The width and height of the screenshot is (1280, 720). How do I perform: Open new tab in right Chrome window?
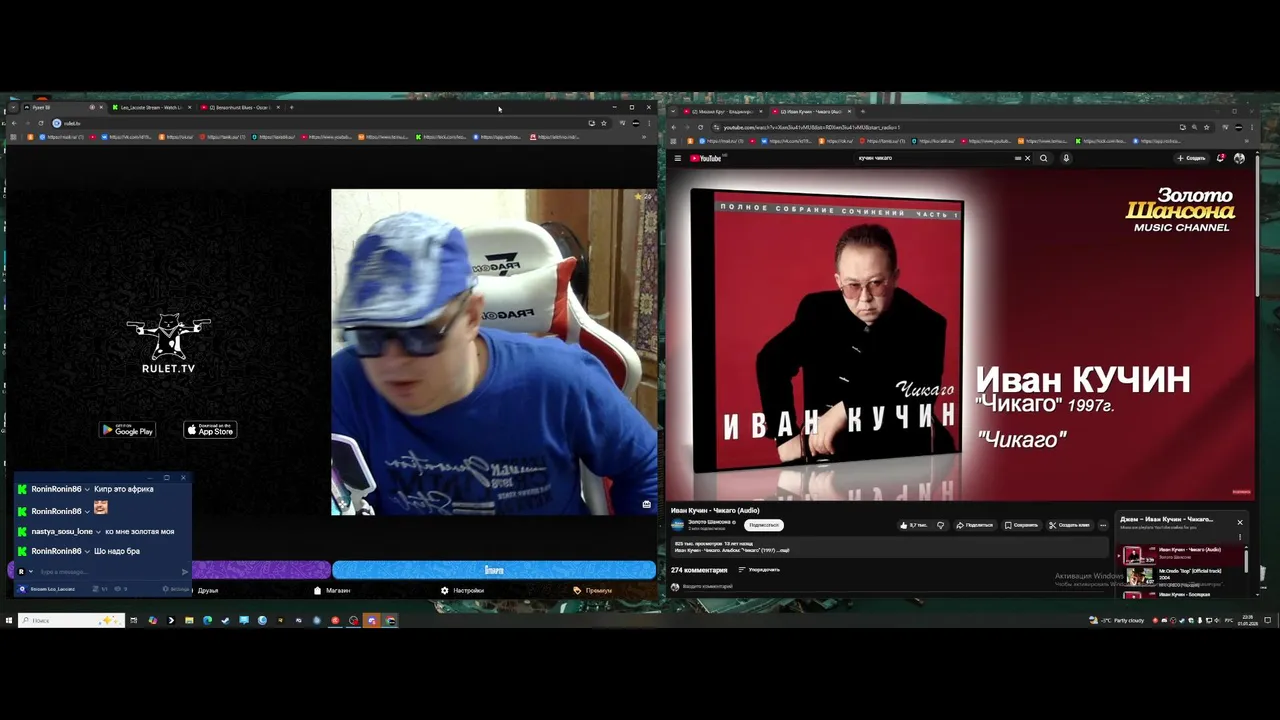863,111
